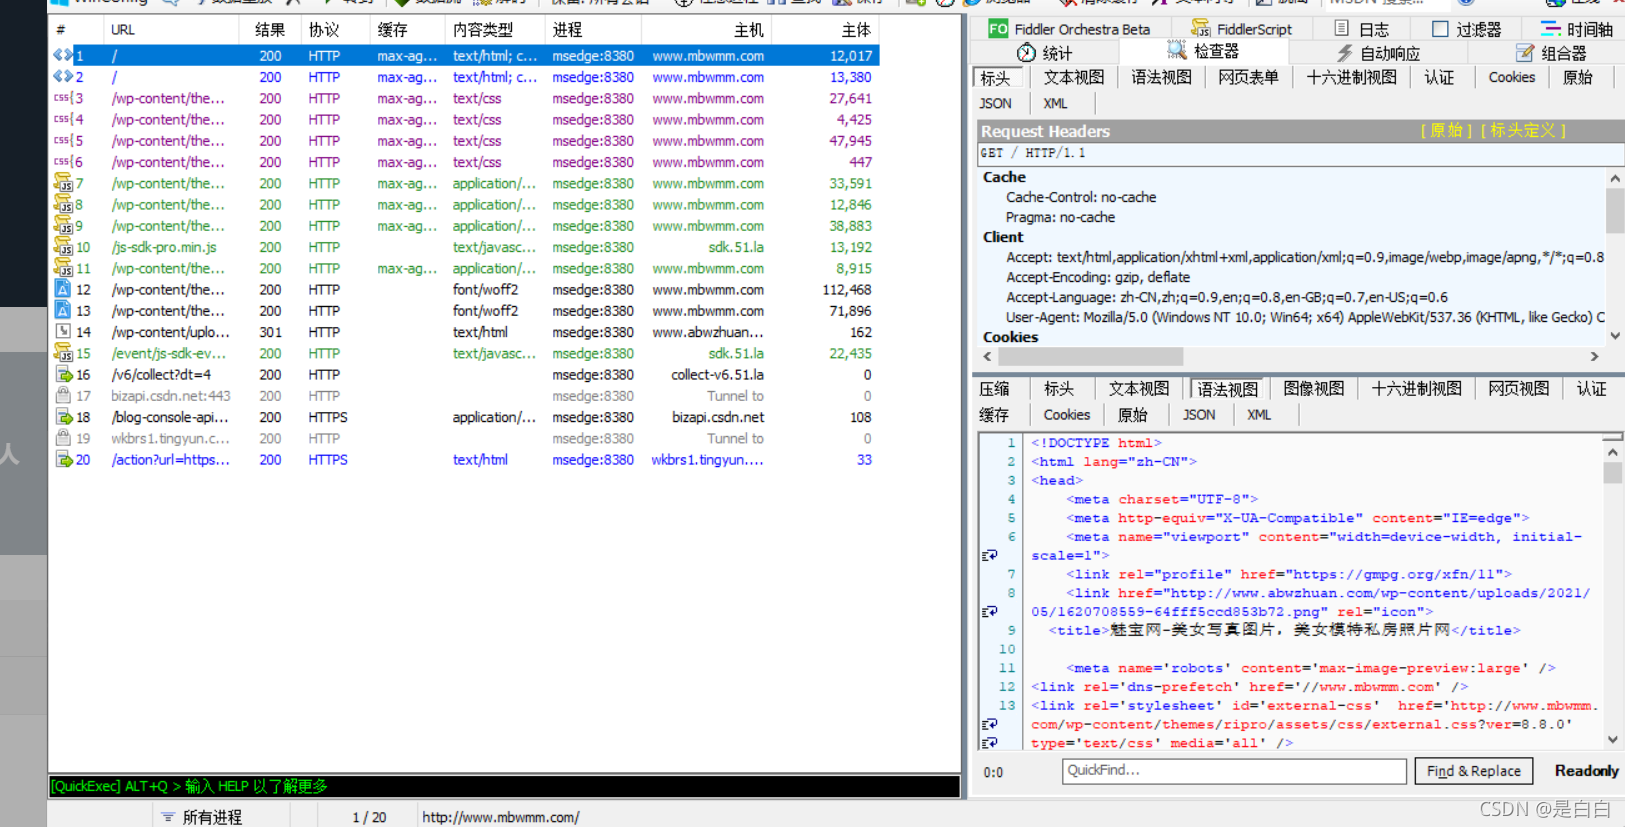Open response 压缩 tab
The image size is (1625, 827).
(x=994, y=388)
